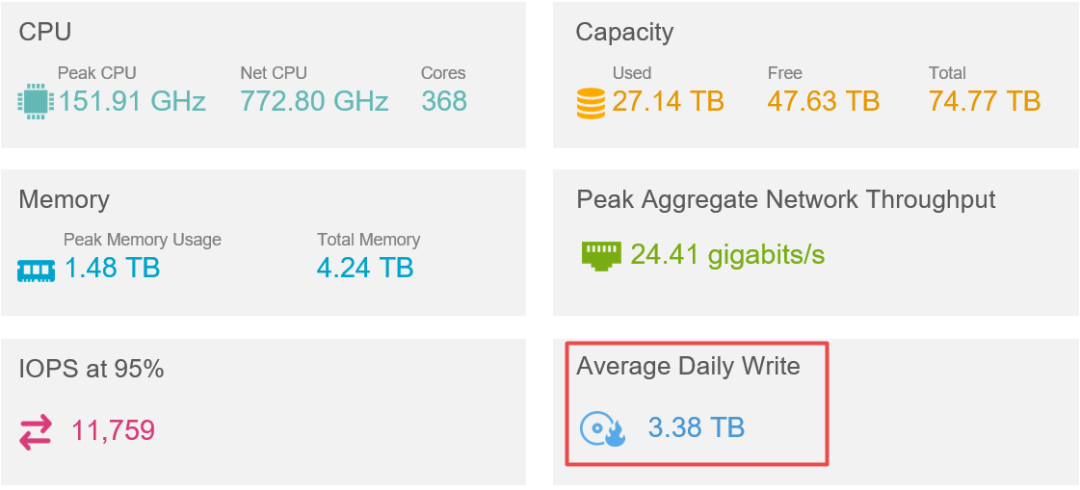Click the Used capacity 27.14 TB value
This screenshot has height=490, width=1080.
(668, 101)
